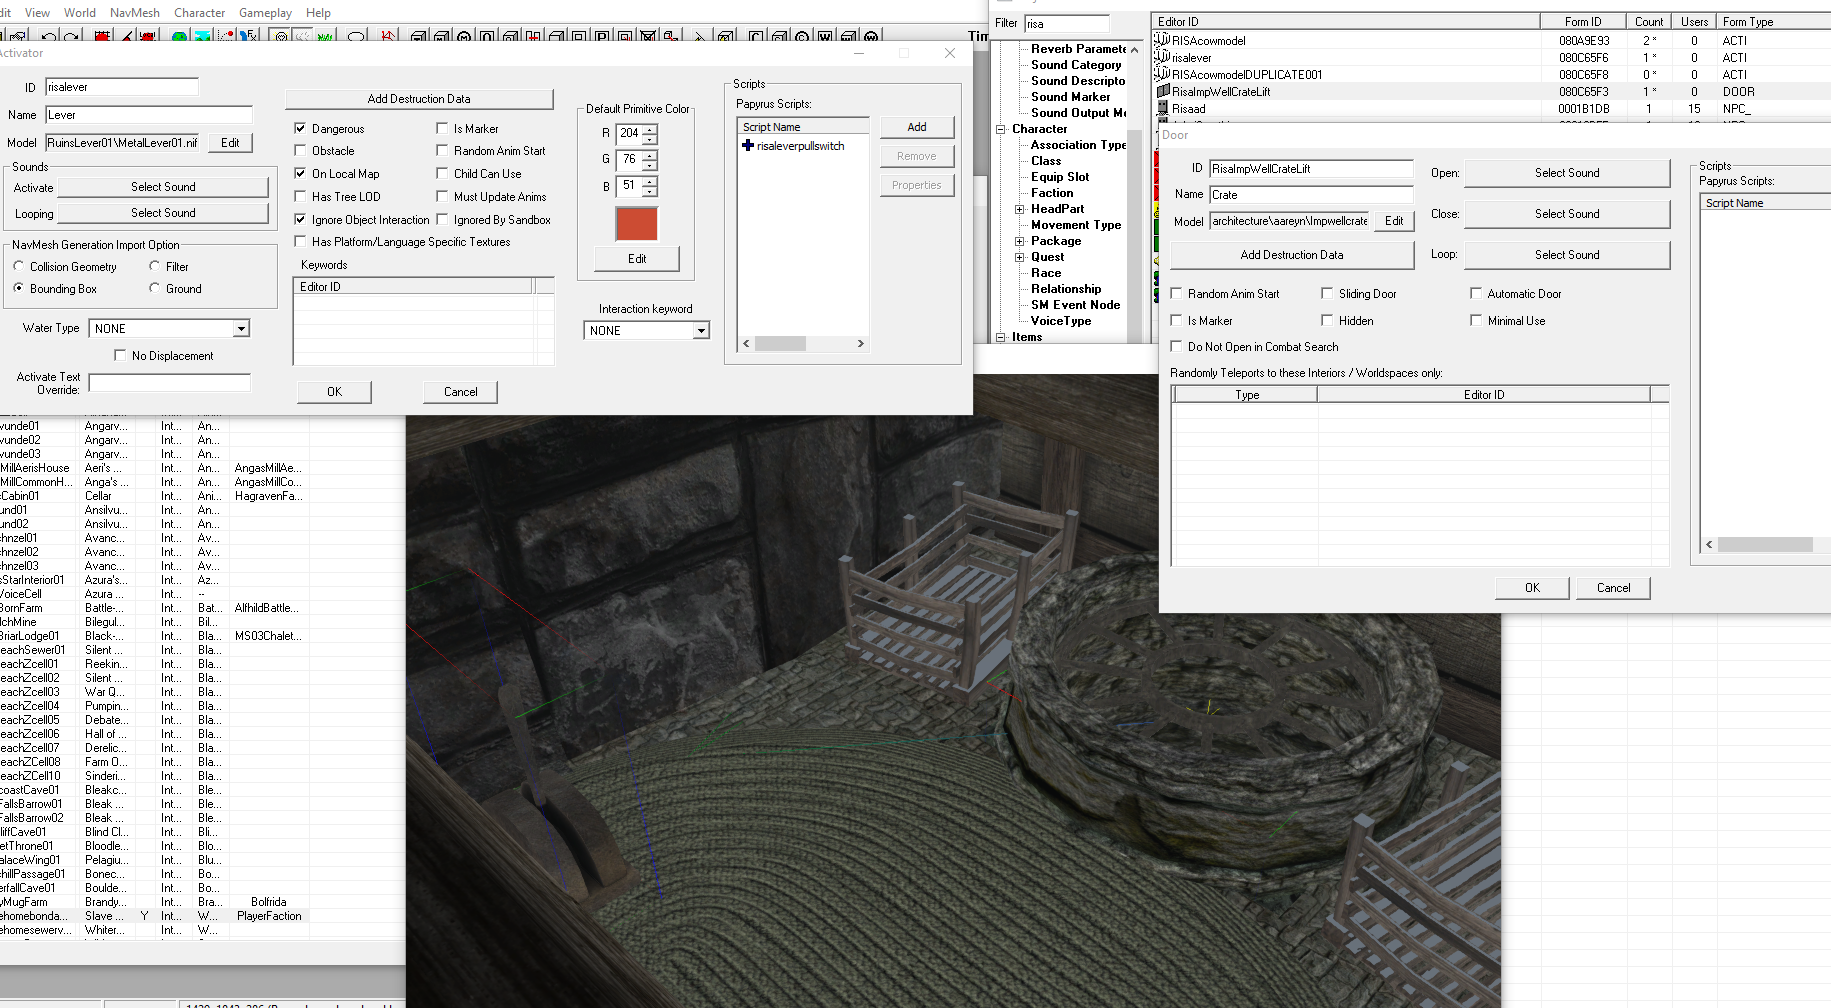Open the Interaction keyword dropdown
Viewport: 1831px width, 1008px height.
[x=701, y=330]
